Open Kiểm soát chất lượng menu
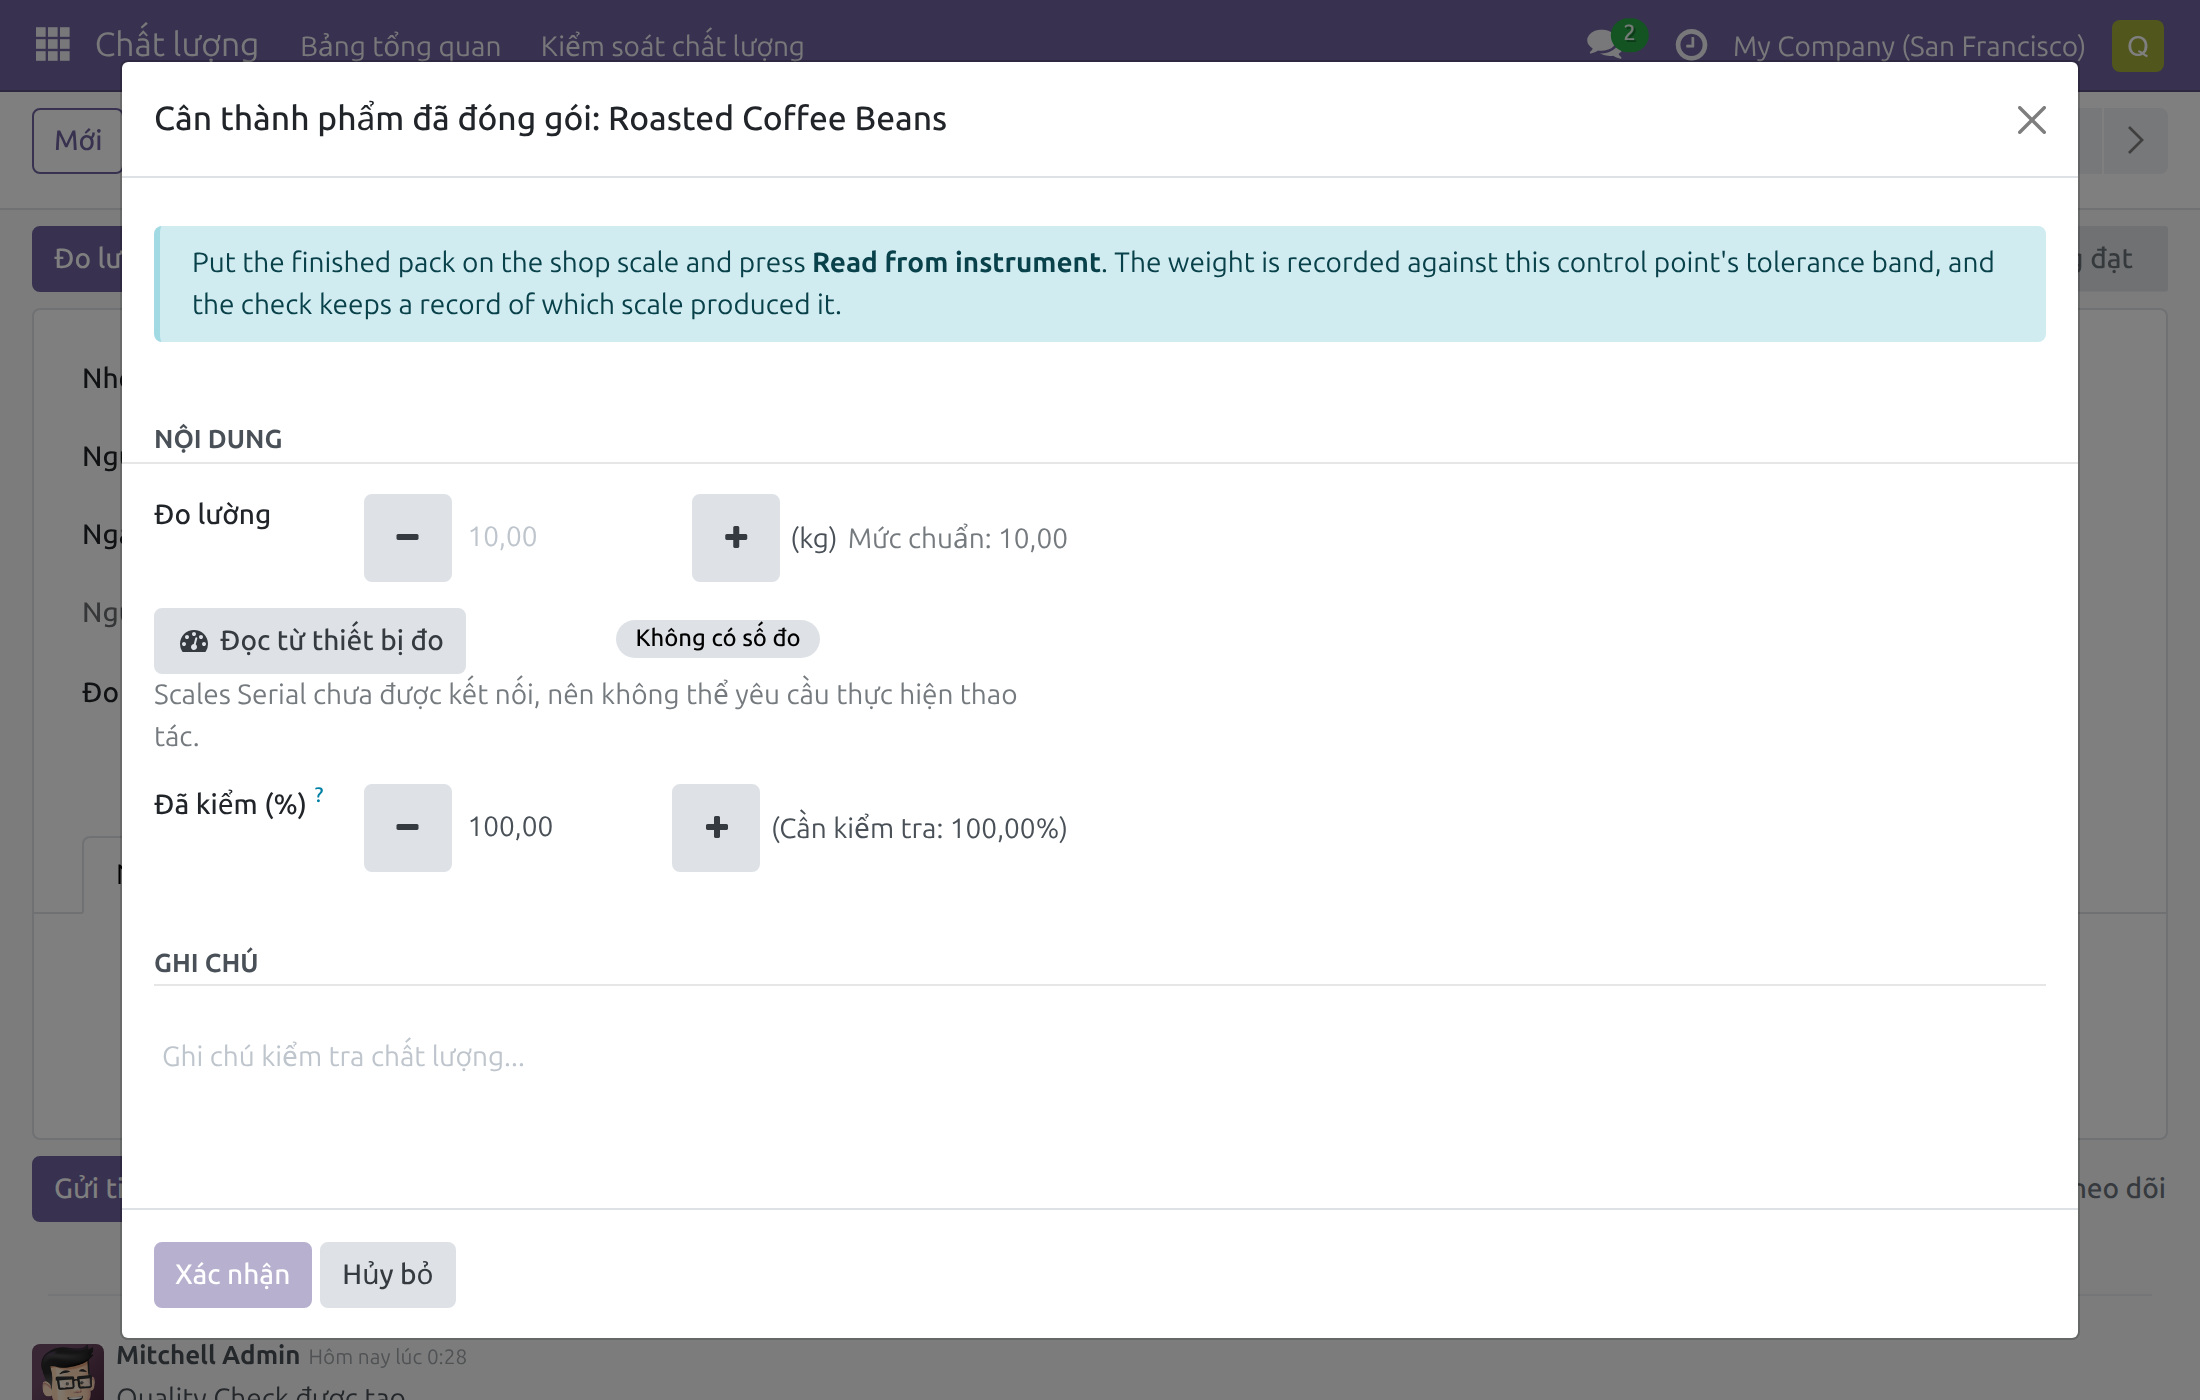 (672, 46)
